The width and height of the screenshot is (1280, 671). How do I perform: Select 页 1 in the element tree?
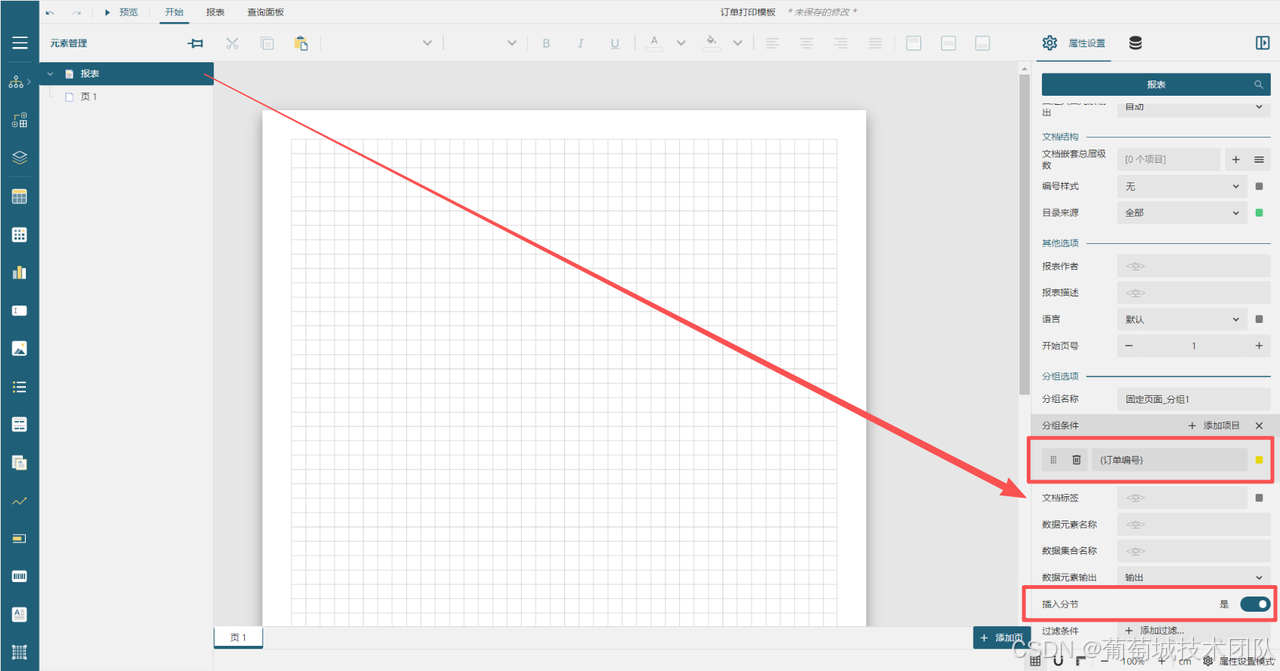coord(88,97)
